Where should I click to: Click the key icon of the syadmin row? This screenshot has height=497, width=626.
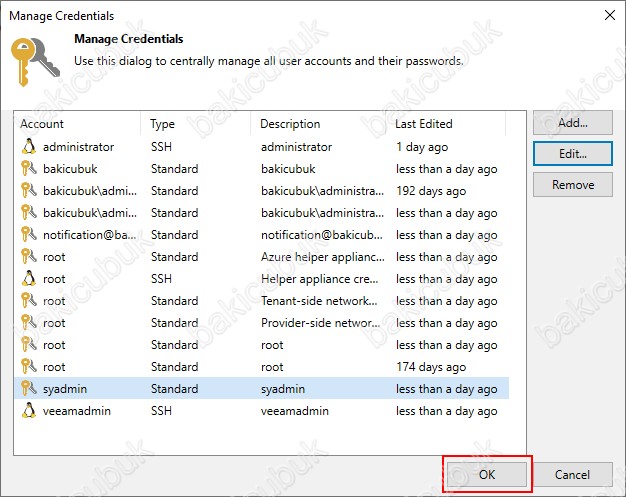[x=29, y=388]
